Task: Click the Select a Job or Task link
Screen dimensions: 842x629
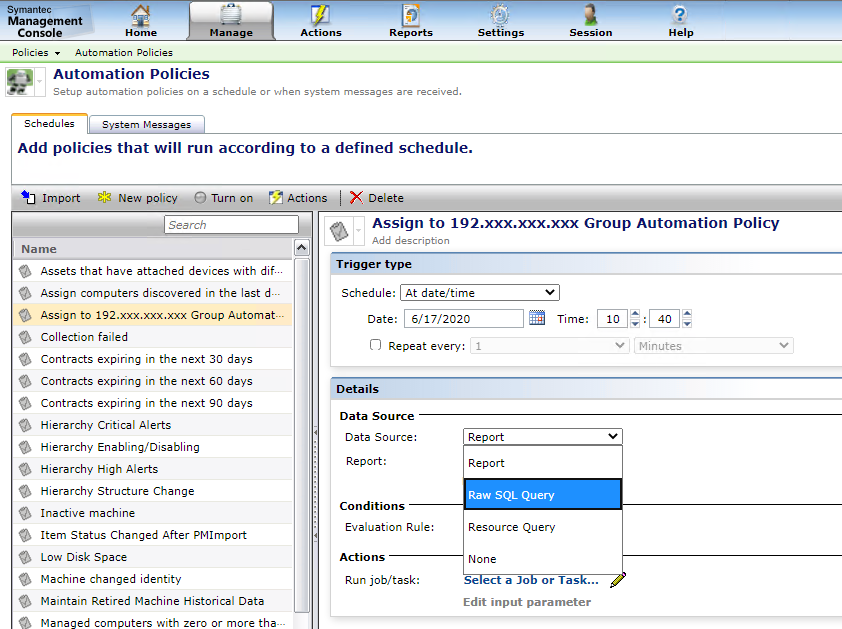Action: [531, 580]
